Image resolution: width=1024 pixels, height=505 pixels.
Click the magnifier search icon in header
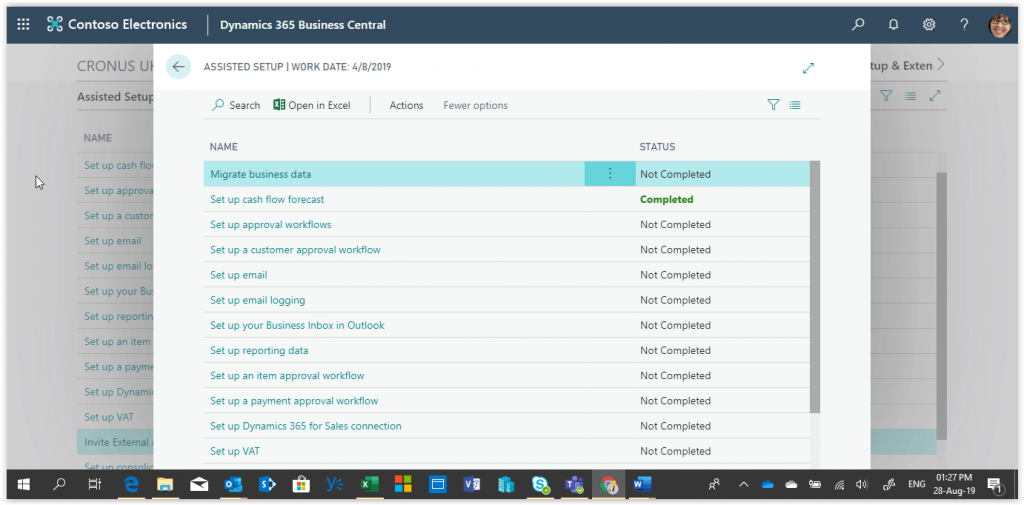pos(858,25)
